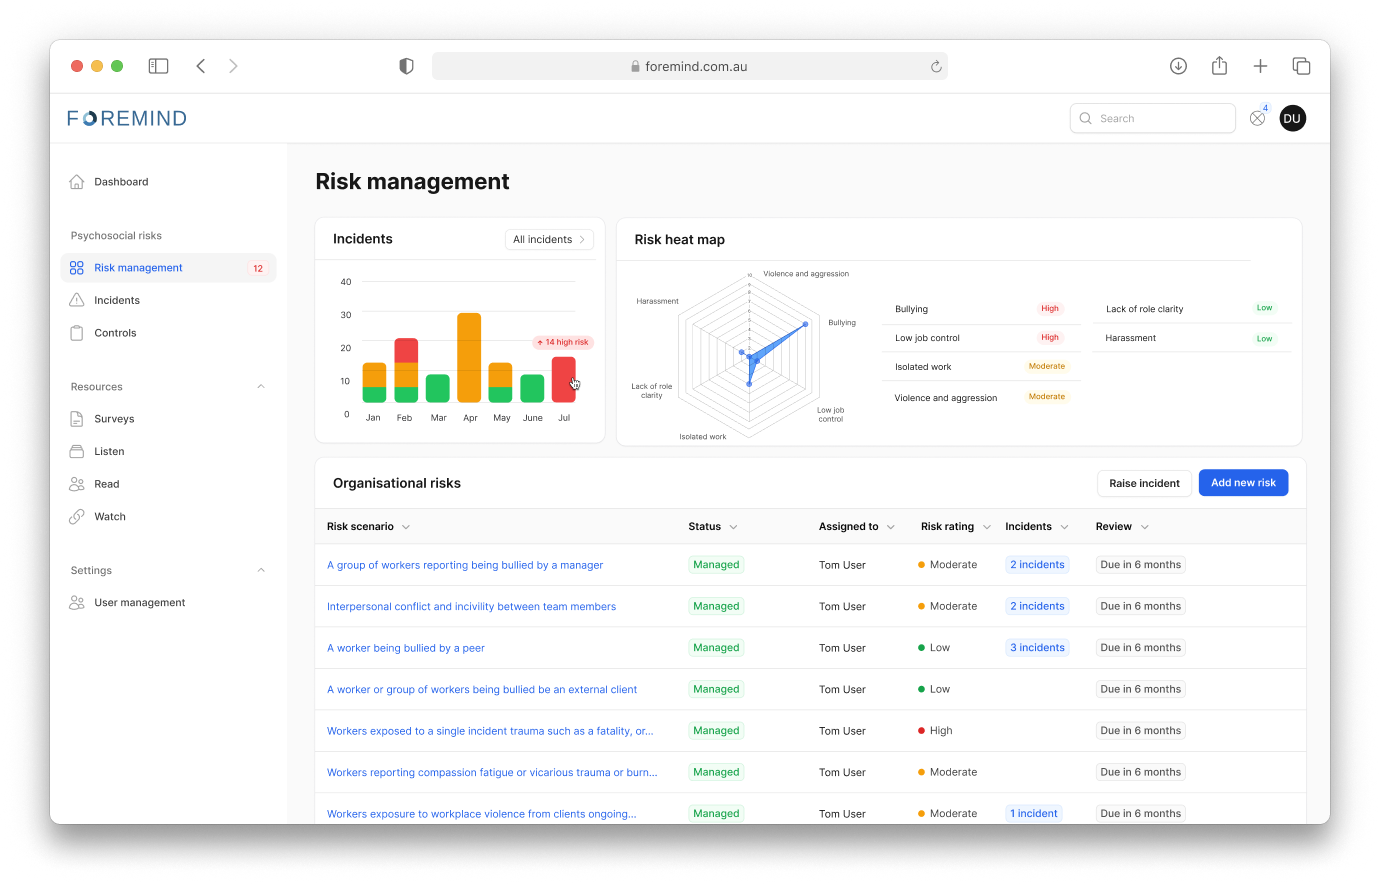This screenshot has height=884, width=1380.
Task: Toggle the Safari sidebar icon
Action: tap(158, 66)
